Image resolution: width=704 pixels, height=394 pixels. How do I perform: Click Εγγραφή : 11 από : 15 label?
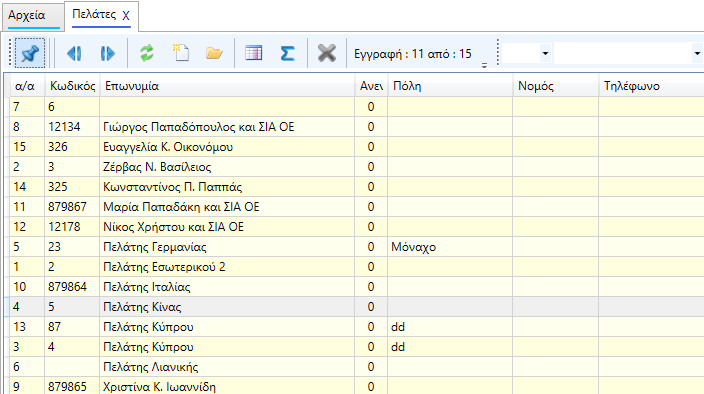click(x=413, y=54)
